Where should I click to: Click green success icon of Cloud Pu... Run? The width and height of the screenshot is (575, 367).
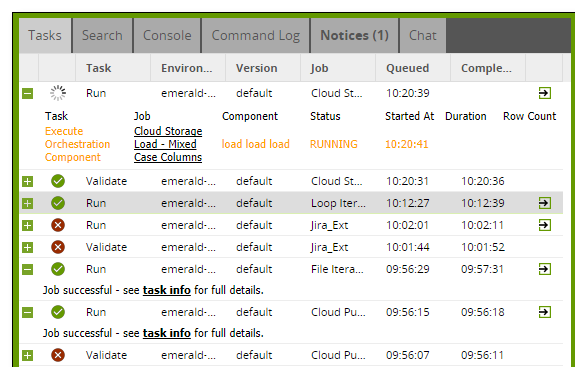[x=58, y=312]
